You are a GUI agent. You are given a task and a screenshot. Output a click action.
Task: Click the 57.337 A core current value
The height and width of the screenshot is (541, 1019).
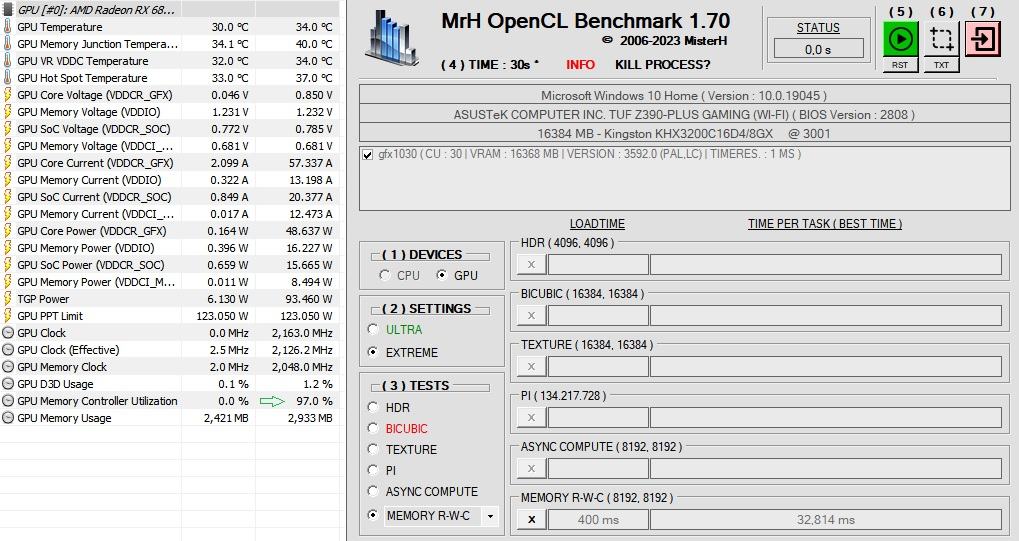tap(311, 163)
